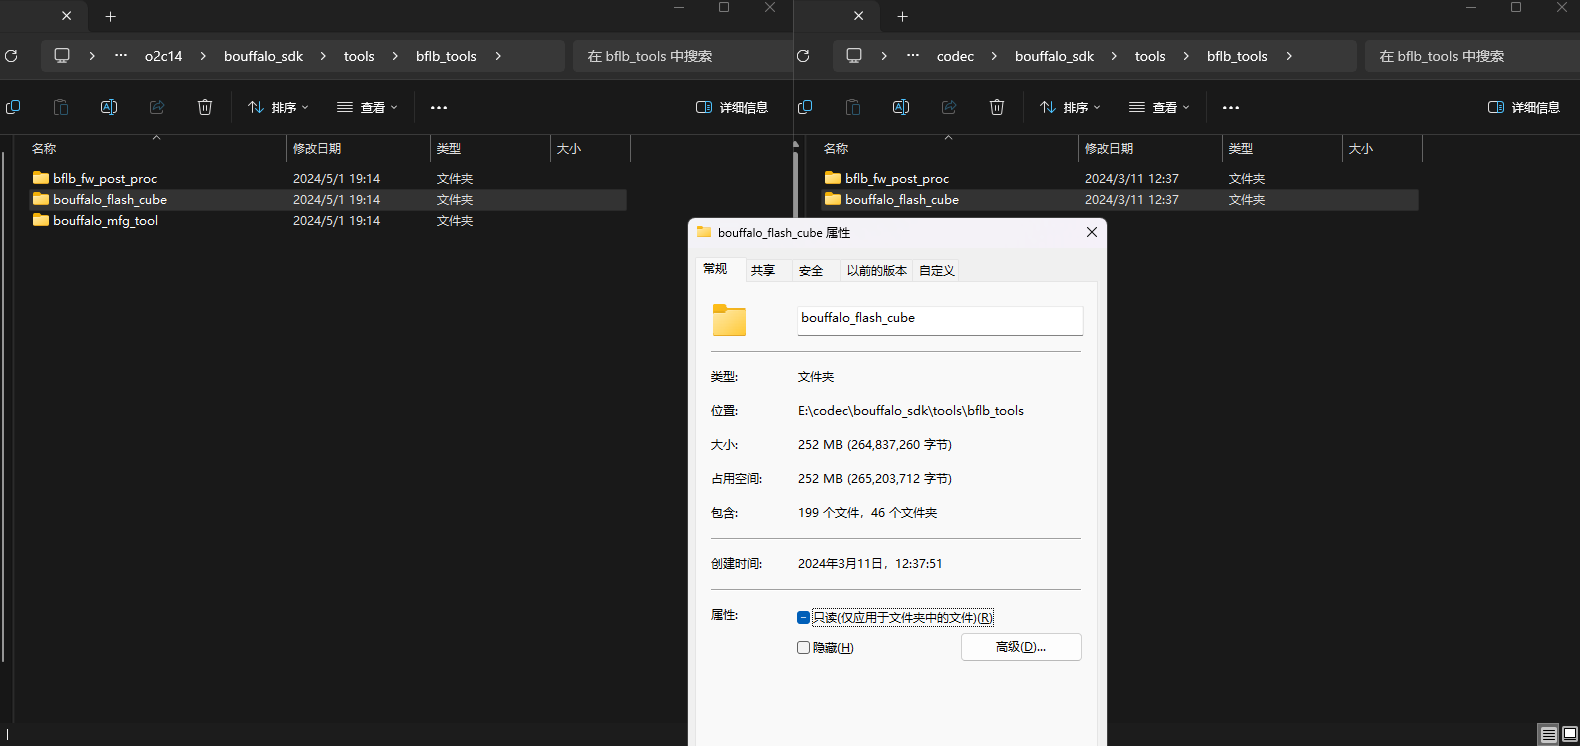Toggle the details pane in left Explorer window

pos(732,107)
